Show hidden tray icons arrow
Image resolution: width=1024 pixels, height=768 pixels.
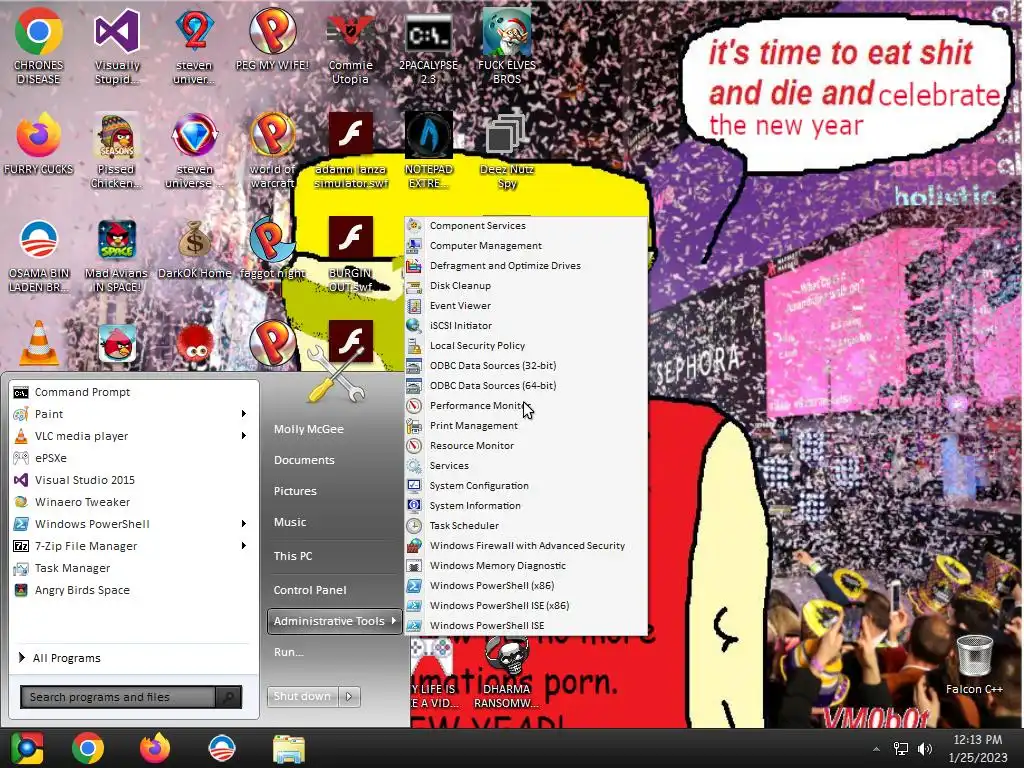click(876, 749)
